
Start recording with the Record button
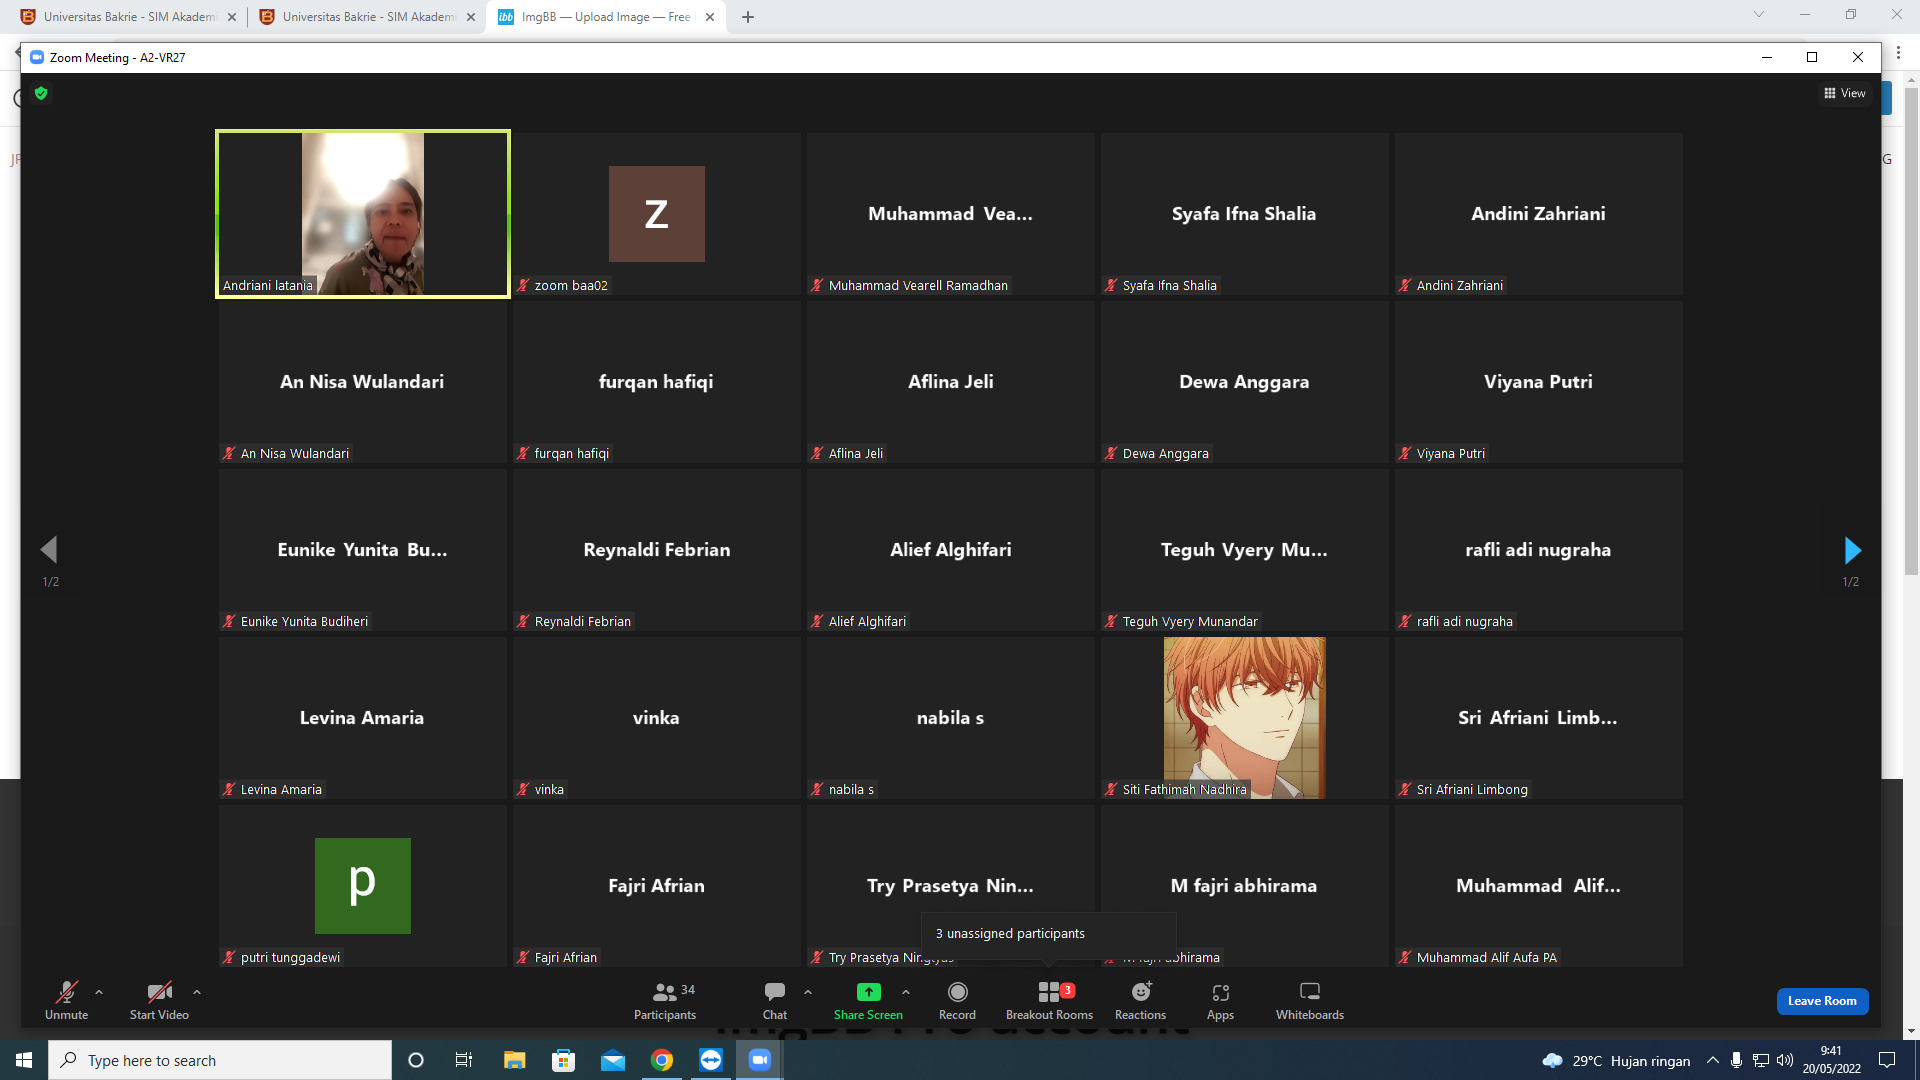[957, 1000]
